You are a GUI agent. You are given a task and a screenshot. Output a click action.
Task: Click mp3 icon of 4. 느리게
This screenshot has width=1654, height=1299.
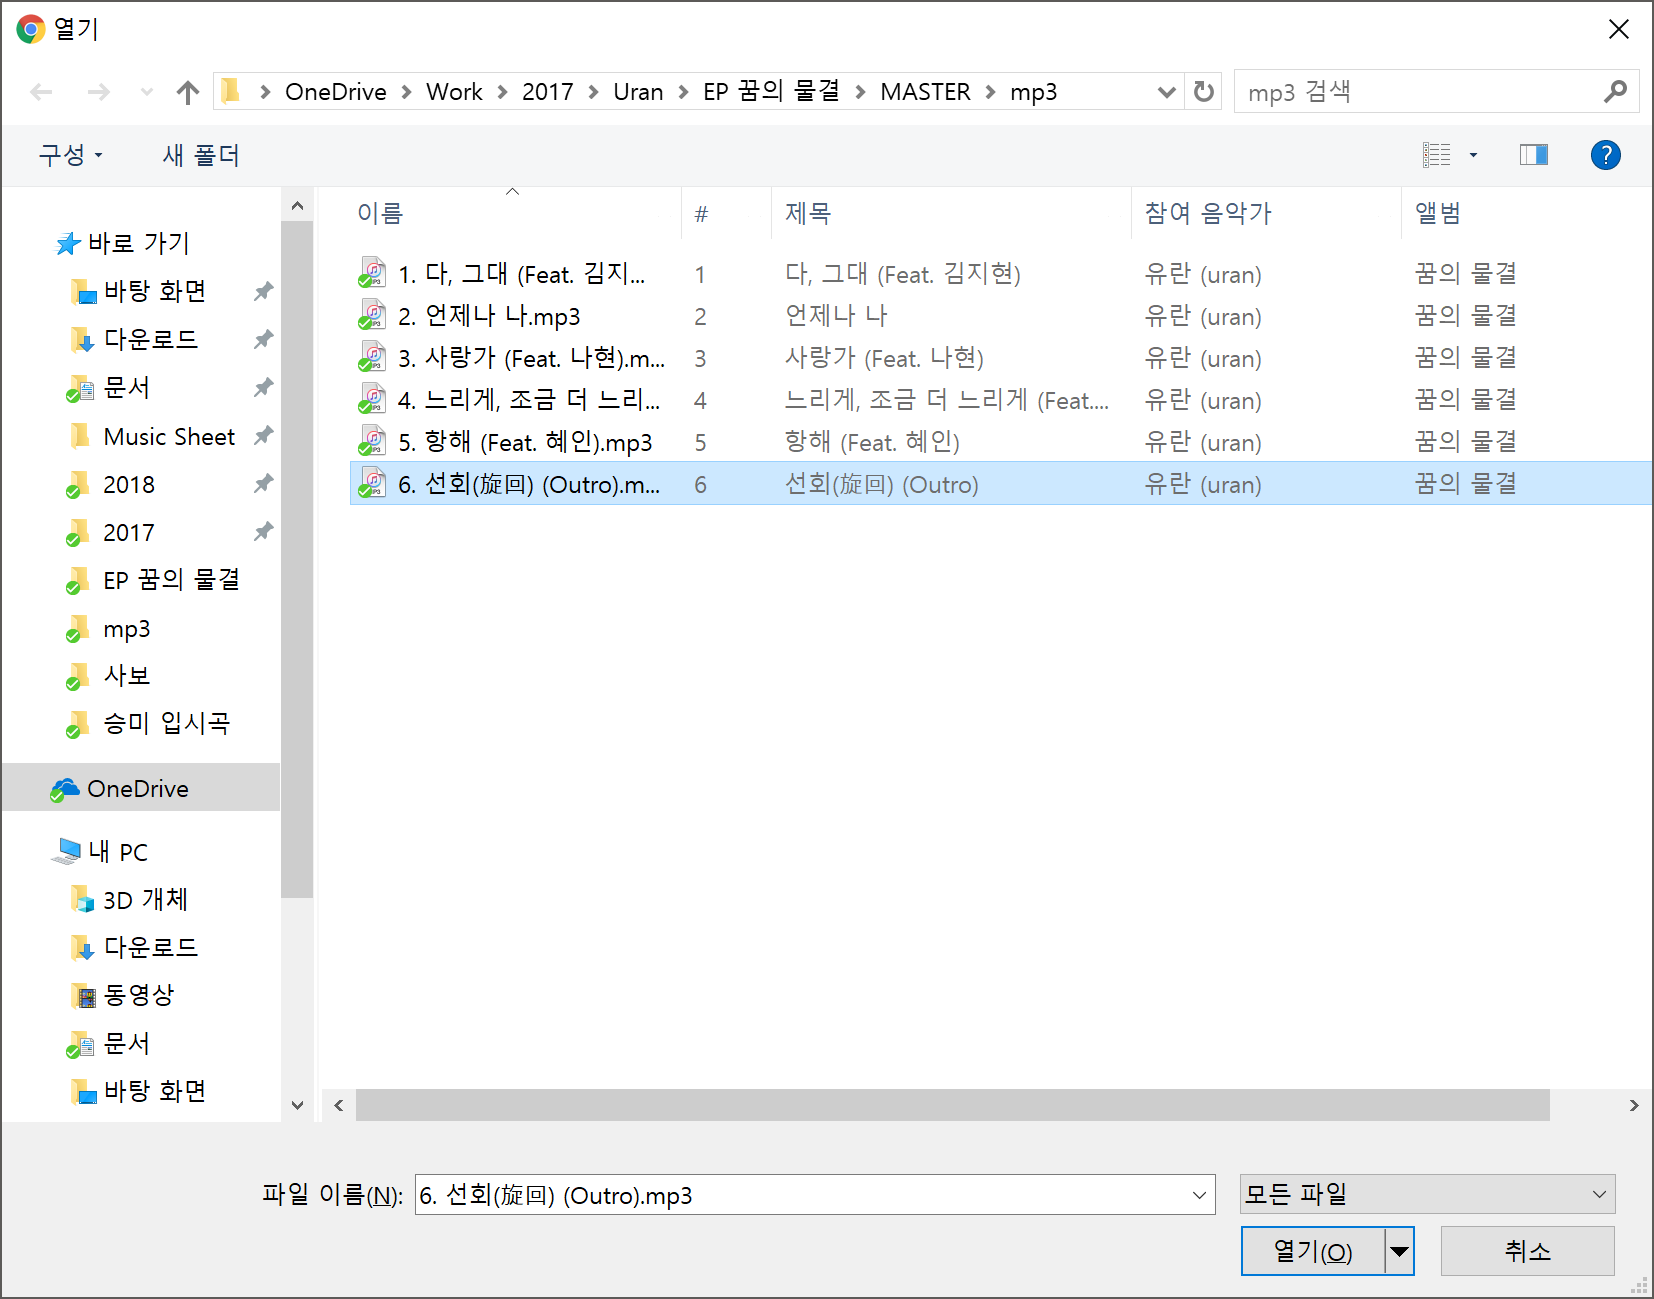pos(372,399)
